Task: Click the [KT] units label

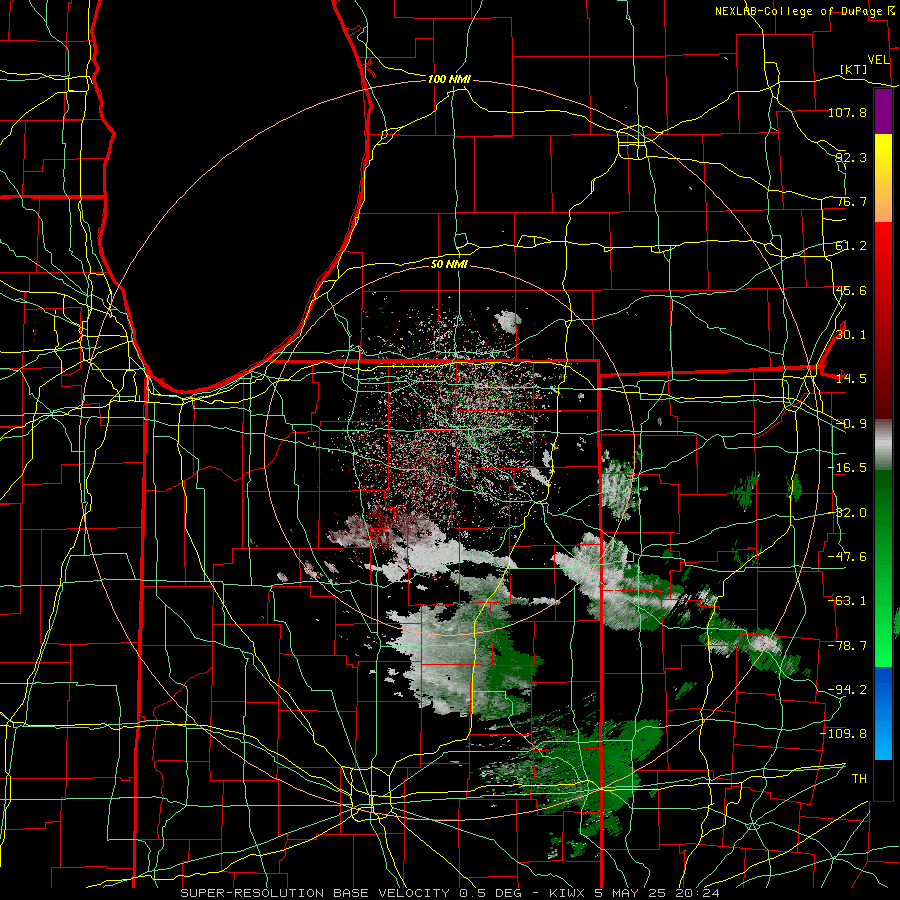Action: click(854, 69)
